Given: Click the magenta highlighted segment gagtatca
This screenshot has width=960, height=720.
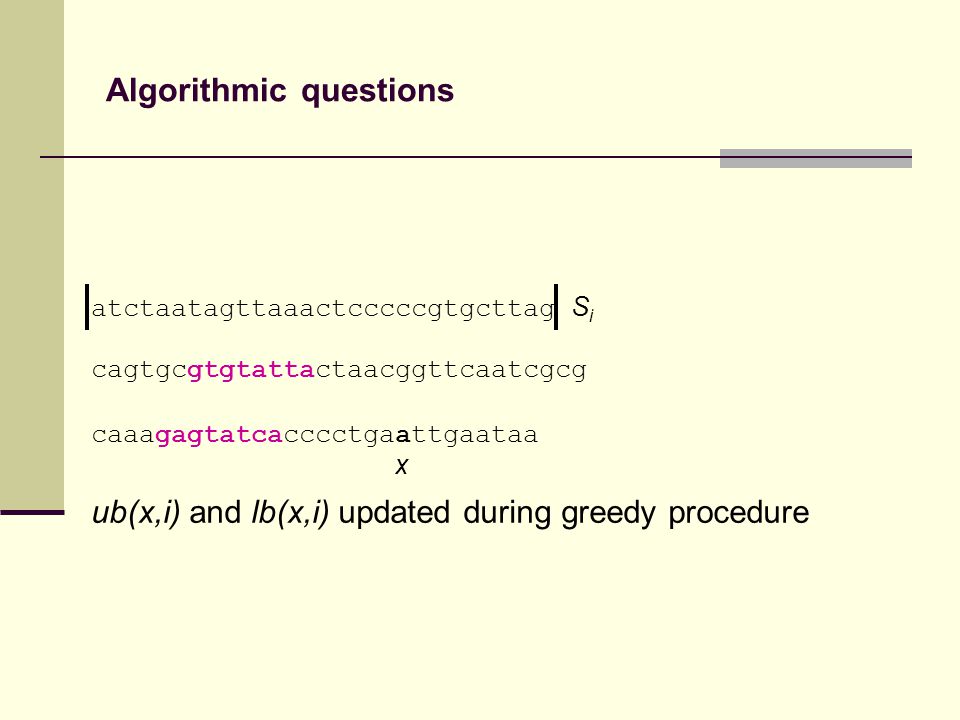Looking at the screenshot, I should point(219,435).
